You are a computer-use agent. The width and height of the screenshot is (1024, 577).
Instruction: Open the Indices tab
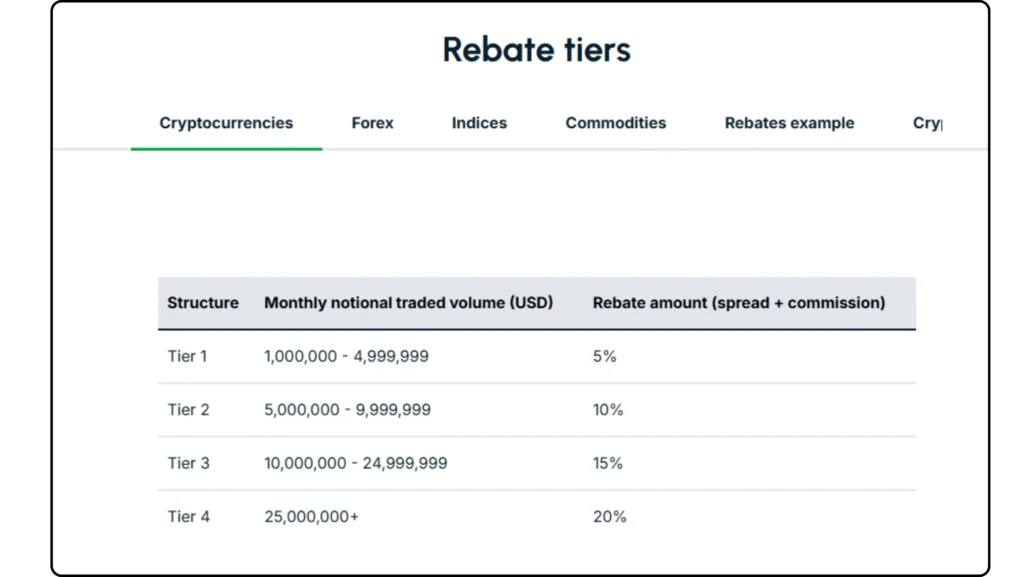(x=479, y=123)
